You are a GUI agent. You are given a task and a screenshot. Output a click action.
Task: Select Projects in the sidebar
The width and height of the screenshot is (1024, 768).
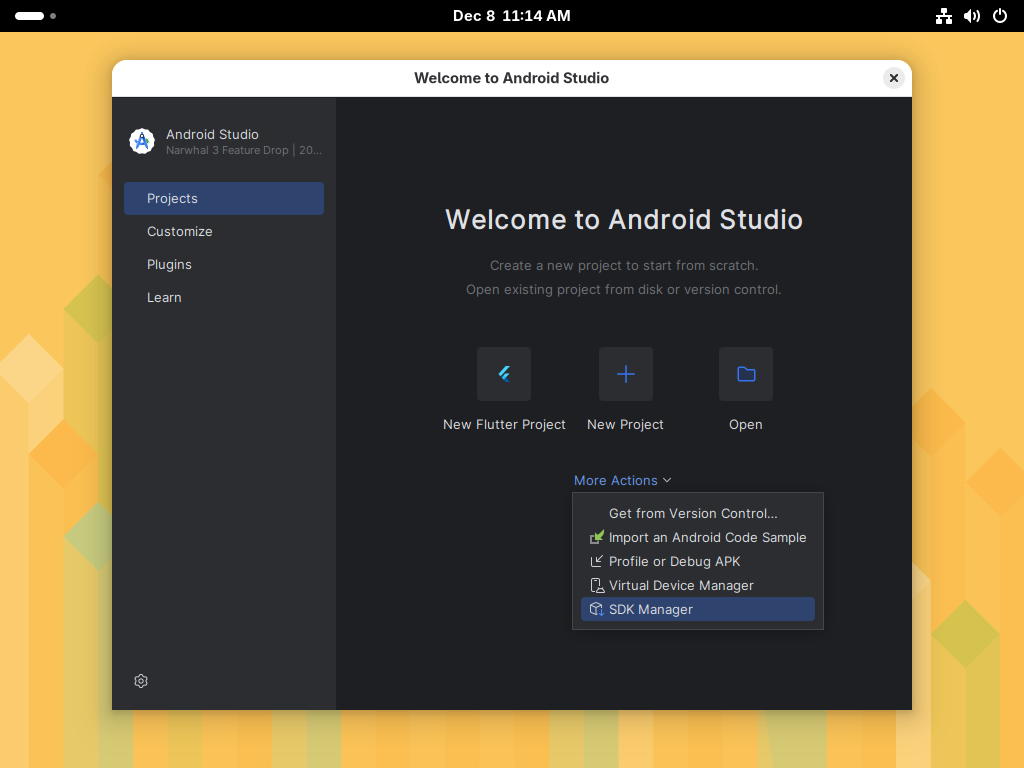coord(172,198)
